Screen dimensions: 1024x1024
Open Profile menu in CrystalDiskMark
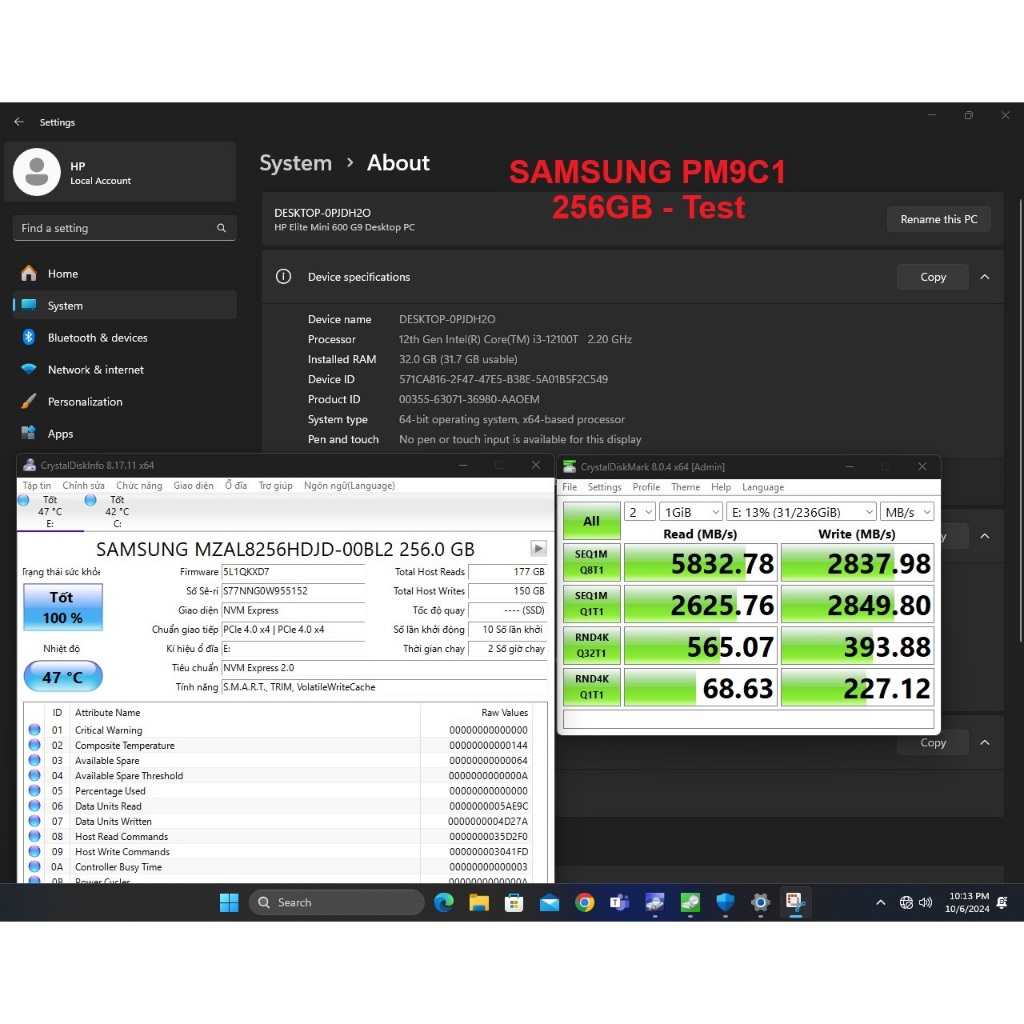tap(646, 487)
